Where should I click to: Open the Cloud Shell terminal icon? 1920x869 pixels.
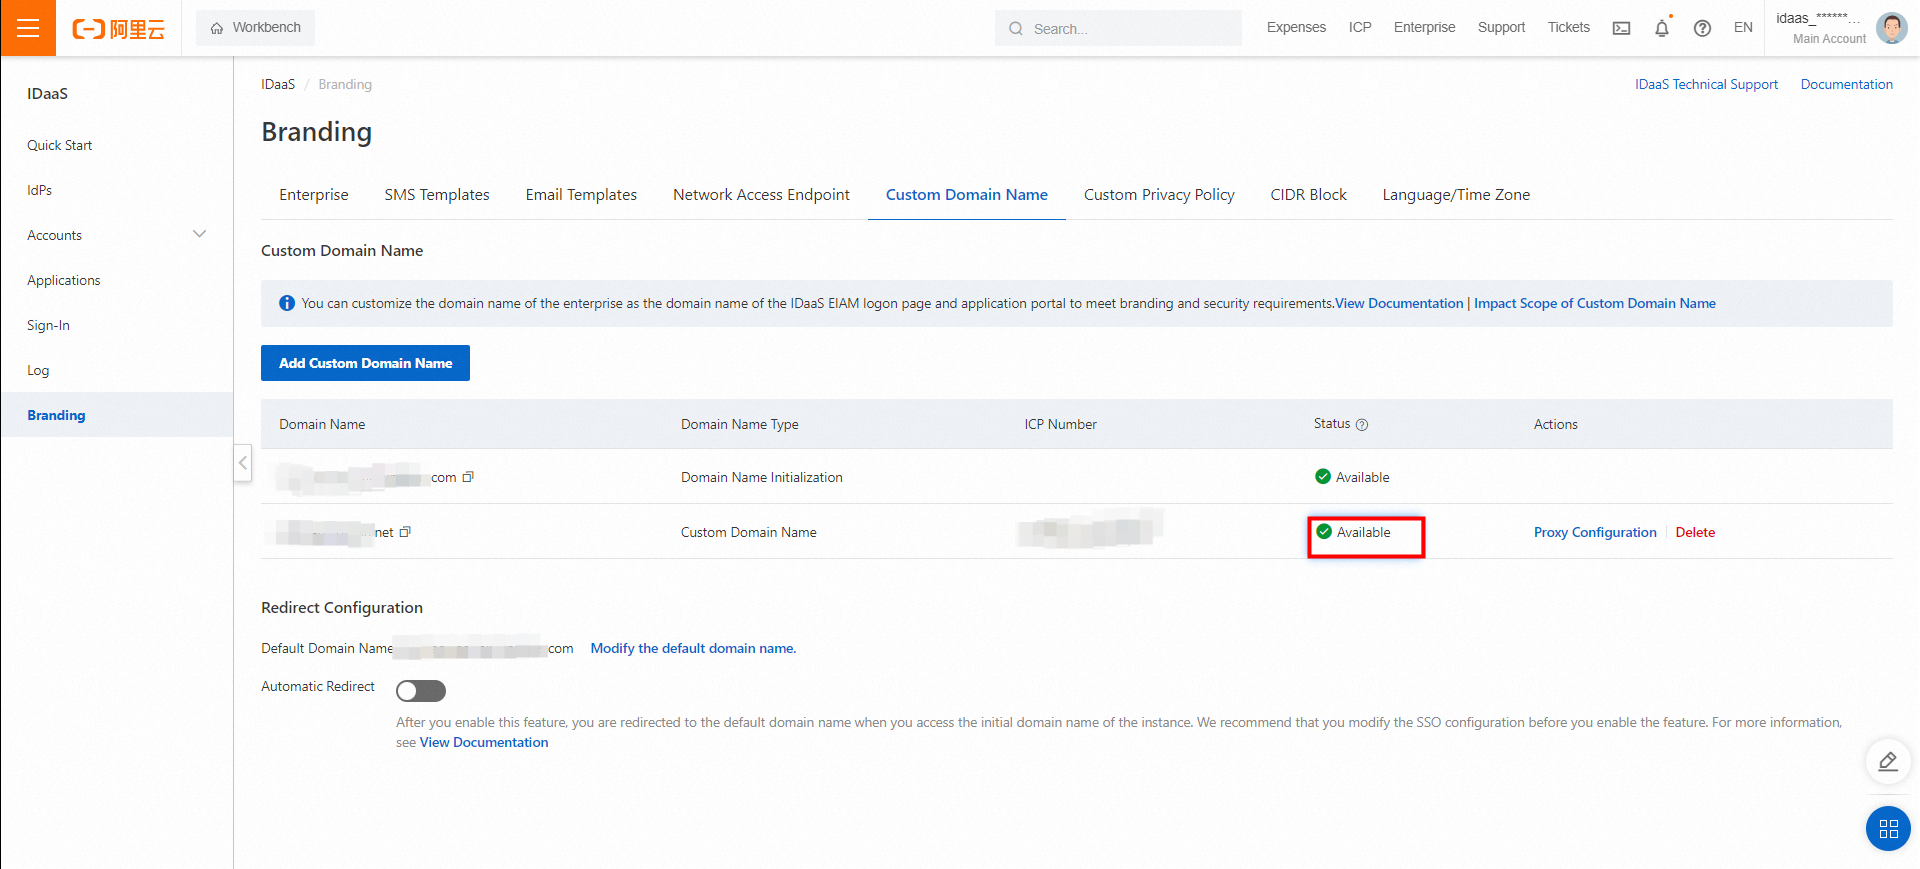[1621, 28]
